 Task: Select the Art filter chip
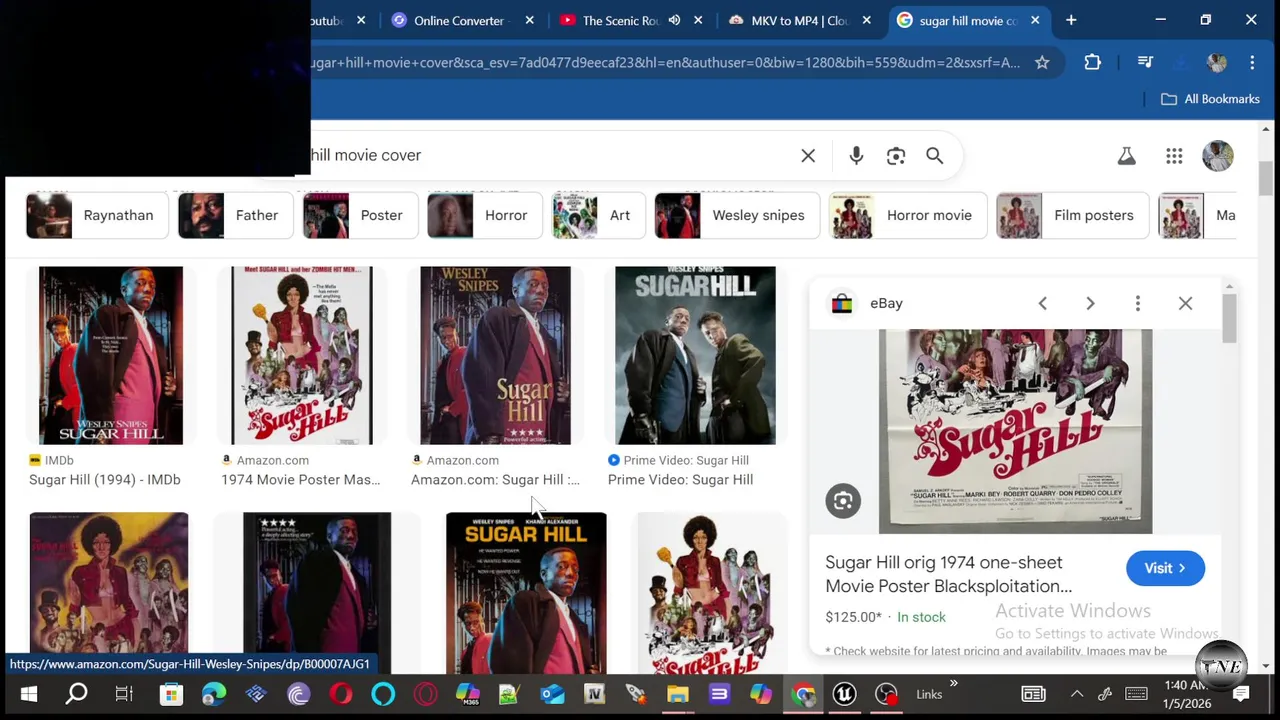pyautogui.click(x=598, y=215)
